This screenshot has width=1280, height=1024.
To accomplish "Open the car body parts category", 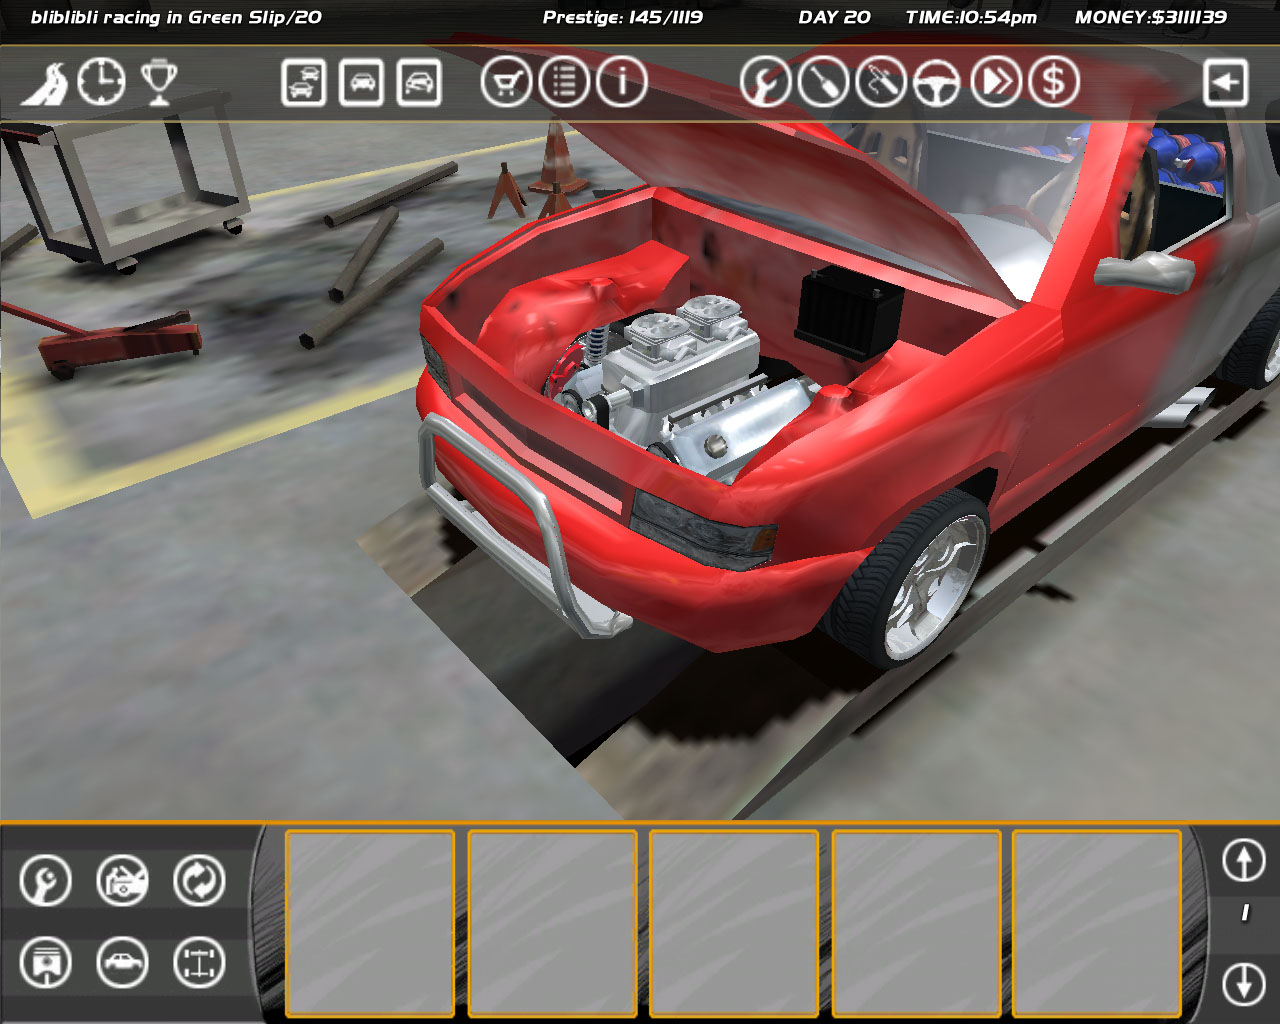I will click(x=122, y=963).
